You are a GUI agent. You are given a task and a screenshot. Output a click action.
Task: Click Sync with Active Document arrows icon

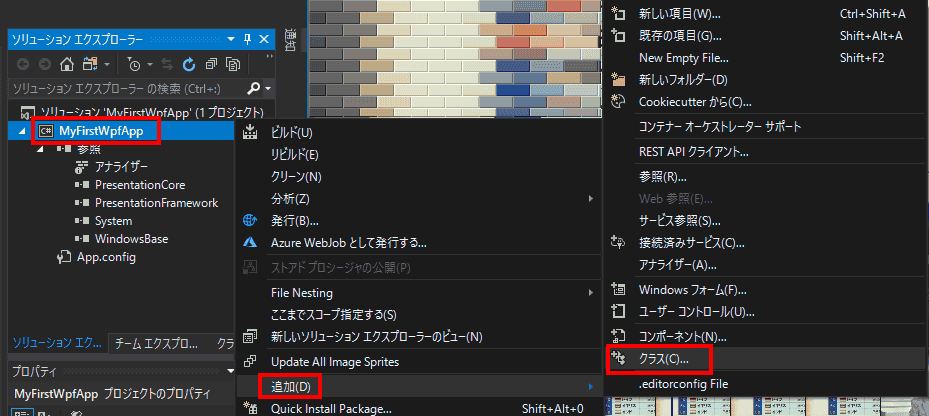pyautogui.click(x=168, y=65)
